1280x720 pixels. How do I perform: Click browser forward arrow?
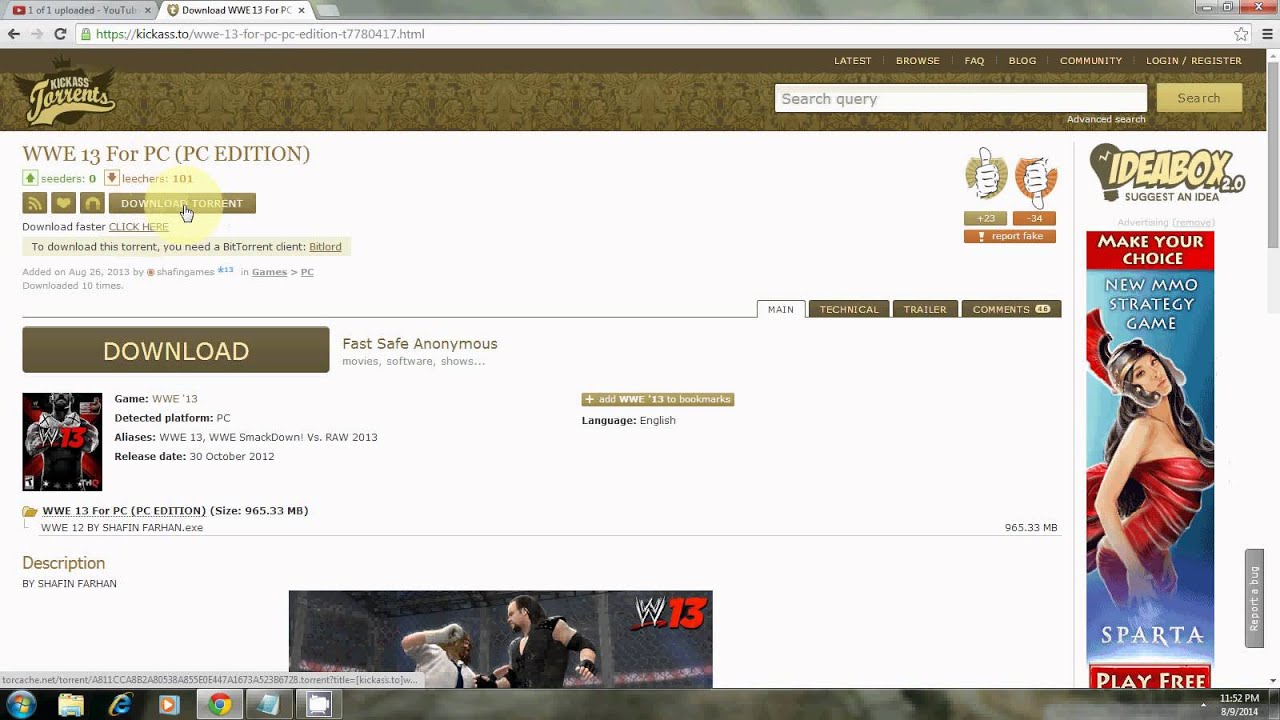37,34
